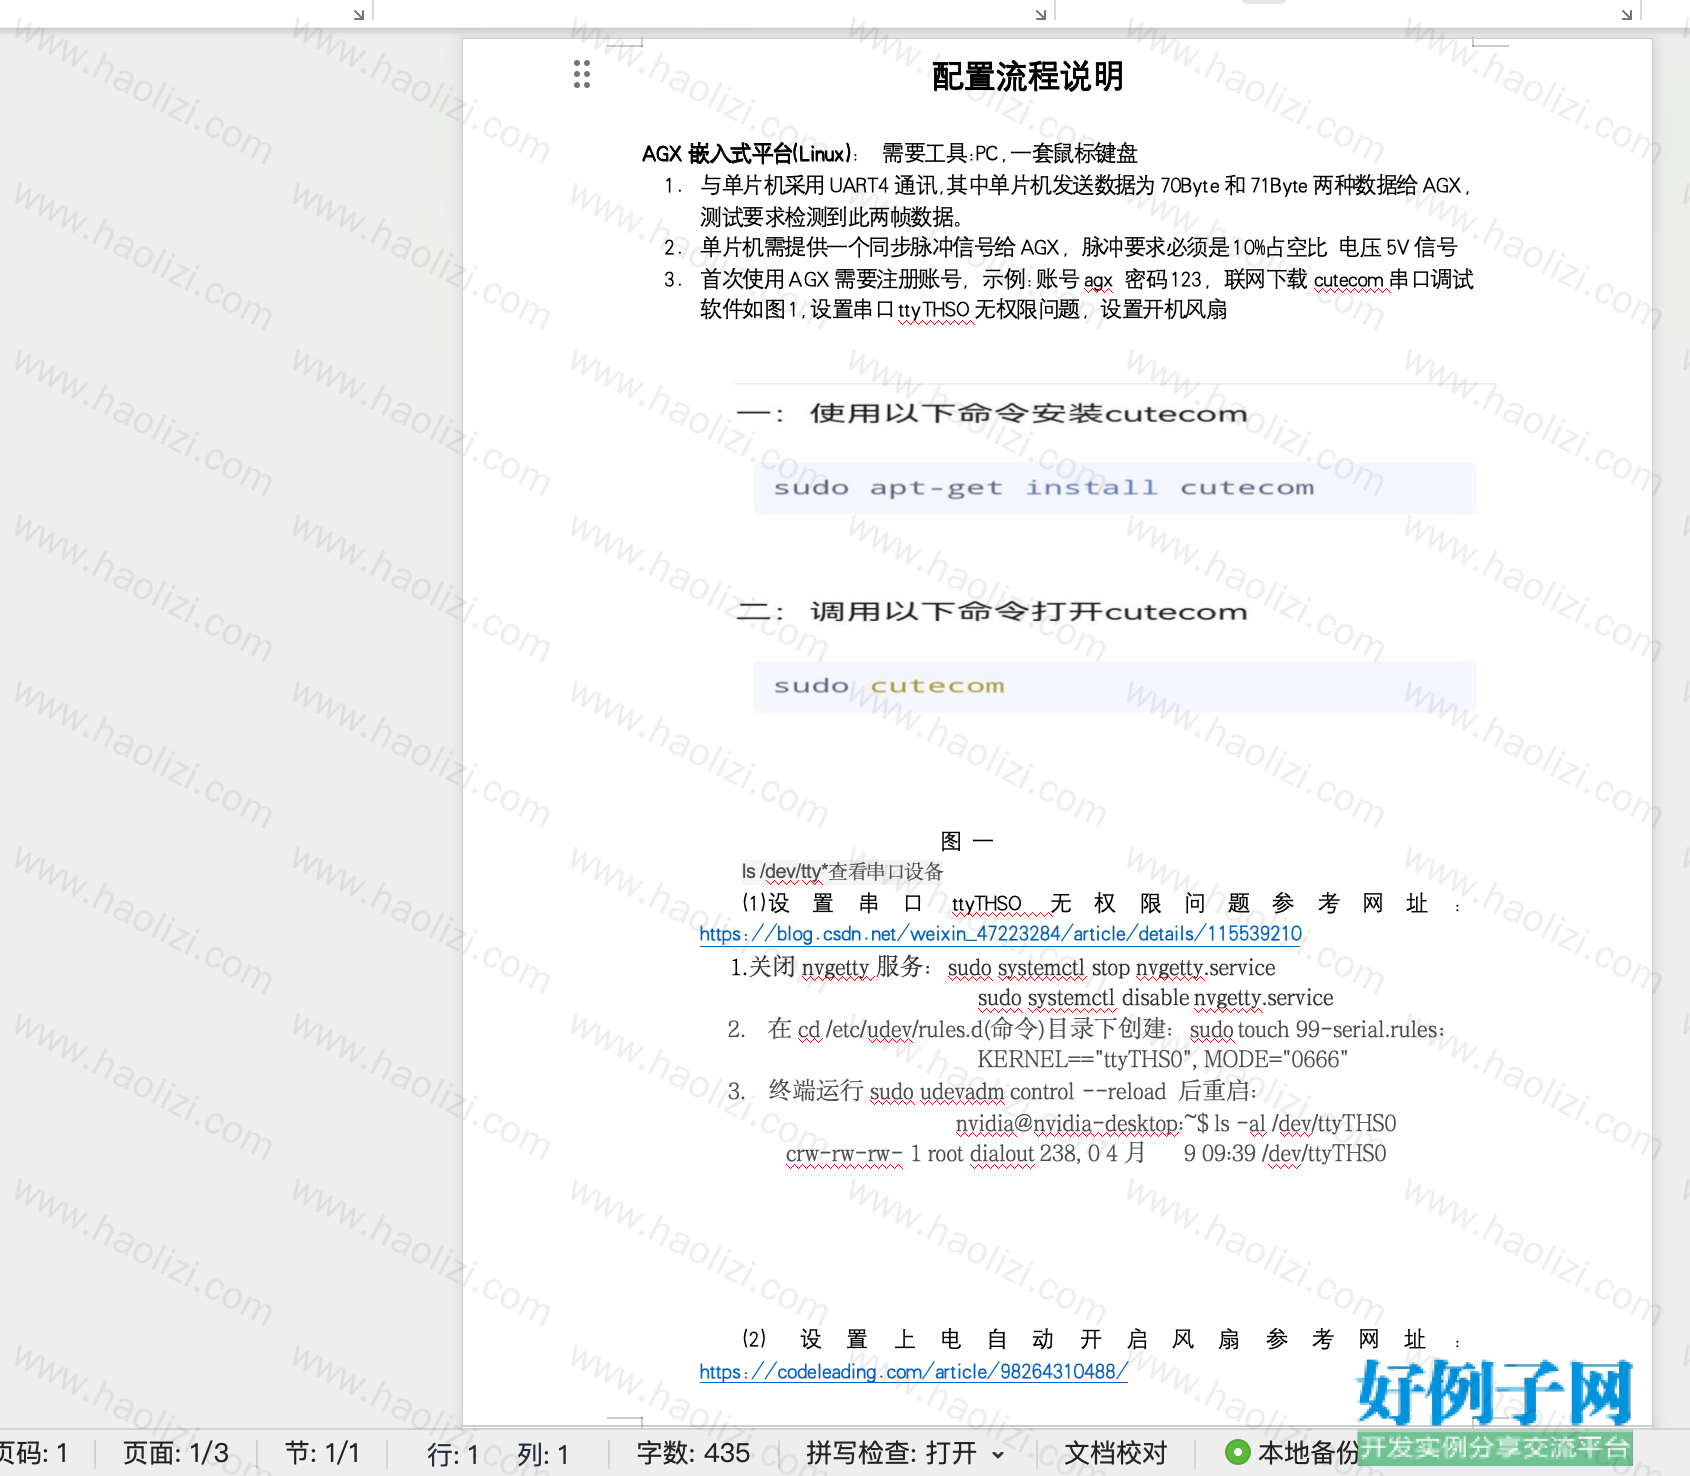Image resolution: width=1690 pixels, height=1476 pixels.
Task: Click the line KERNEL=="ttyTHS0", MODE="0666"
Action: coord(1162,1059)
